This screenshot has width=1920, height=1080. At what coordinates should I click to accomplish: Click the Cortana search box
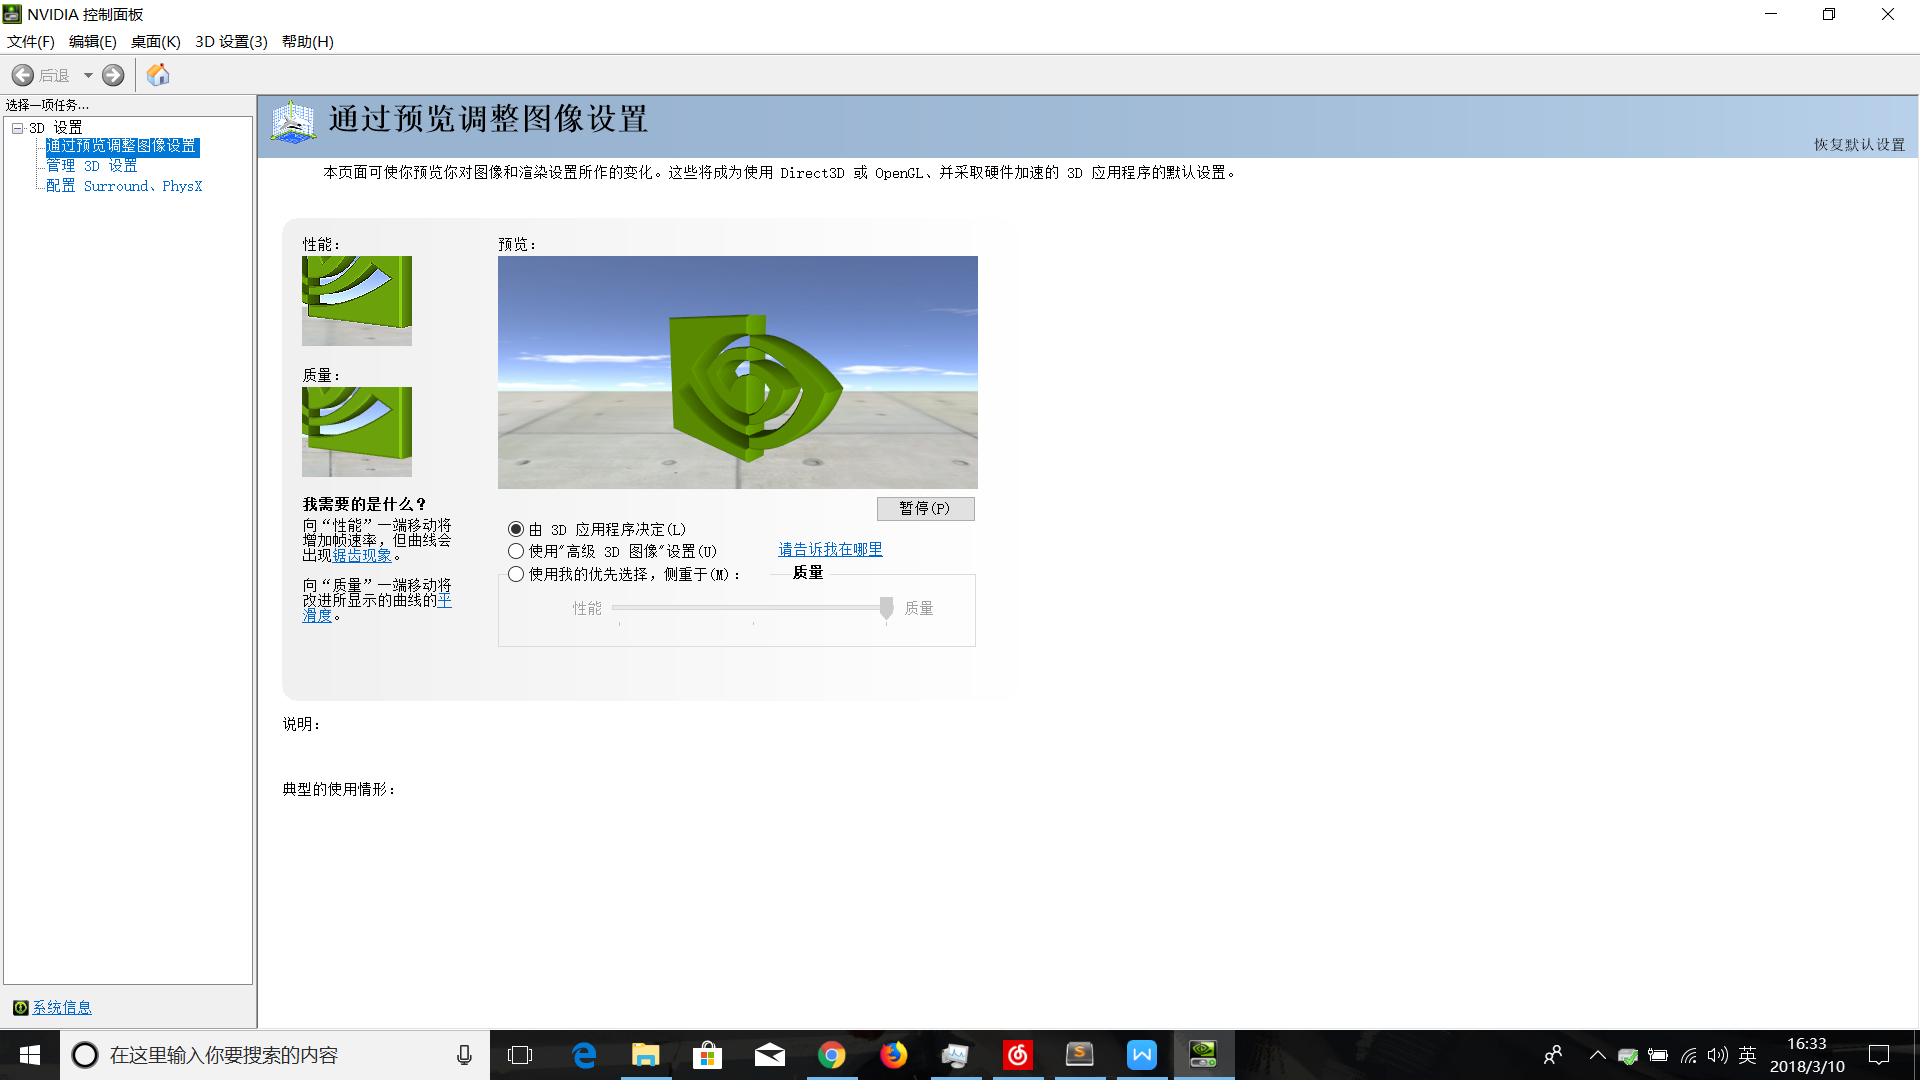click(275, 1055)
